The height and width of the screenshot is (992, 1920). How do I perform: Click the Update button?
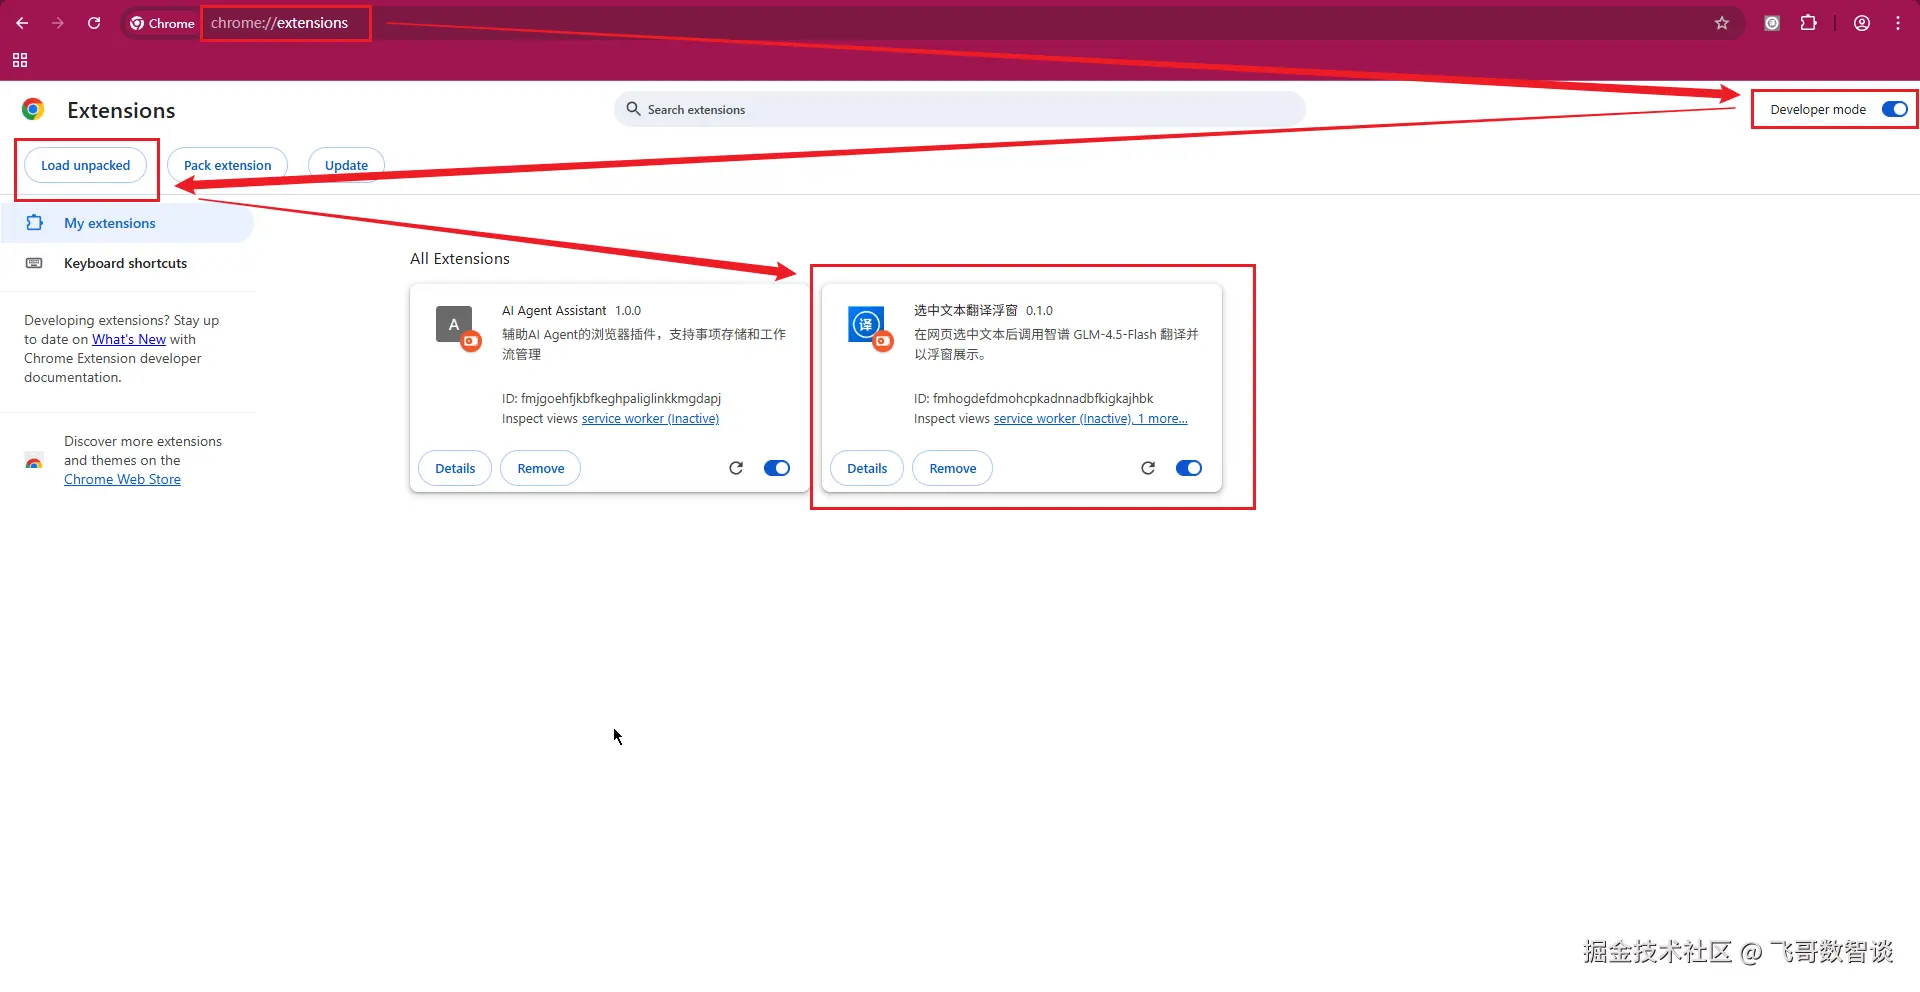(346, 165)
